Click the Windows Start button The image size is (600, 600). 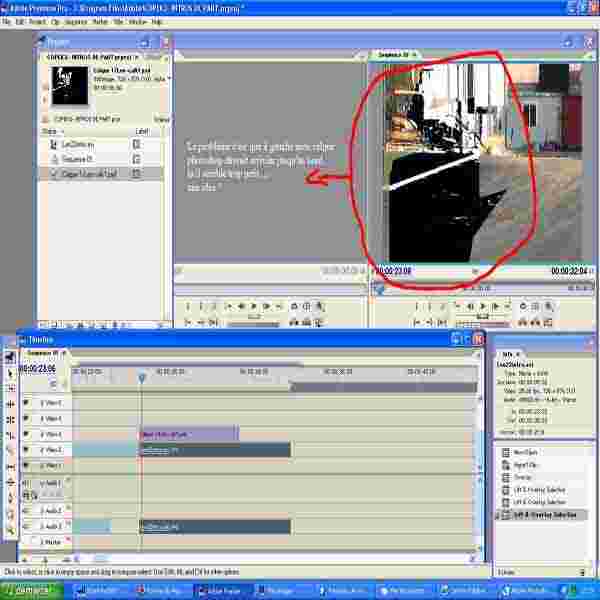point(32,590)
